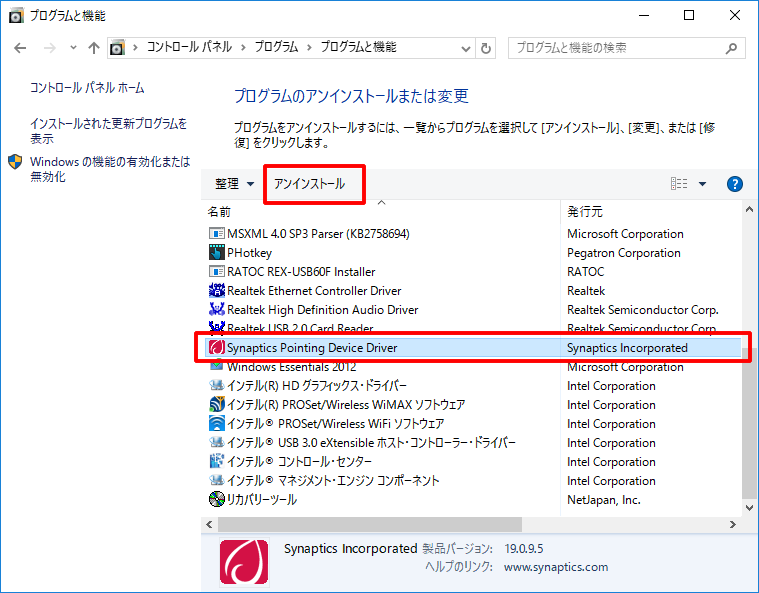Click the window title bar program icon
Screen dimensions: 759x593
tap(15, 15)
